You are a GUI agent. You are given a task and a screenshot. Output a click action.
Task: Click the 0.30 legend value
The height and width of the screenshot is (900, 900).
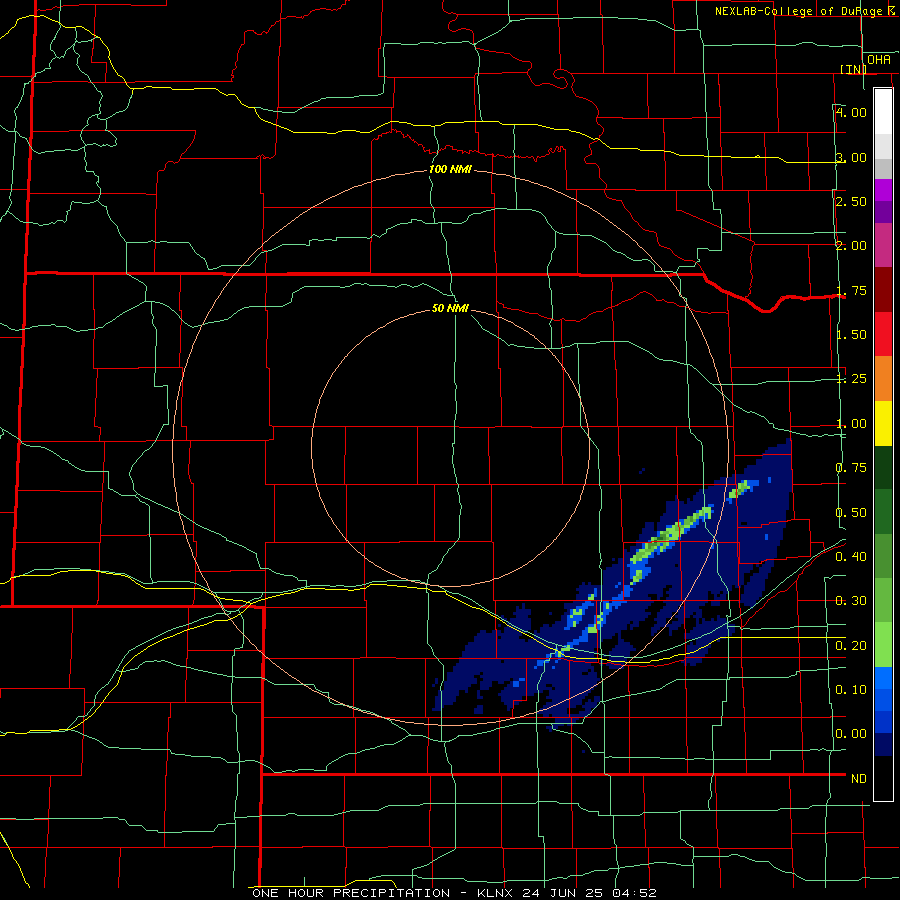pyautogui.click(x=851, y=601)
